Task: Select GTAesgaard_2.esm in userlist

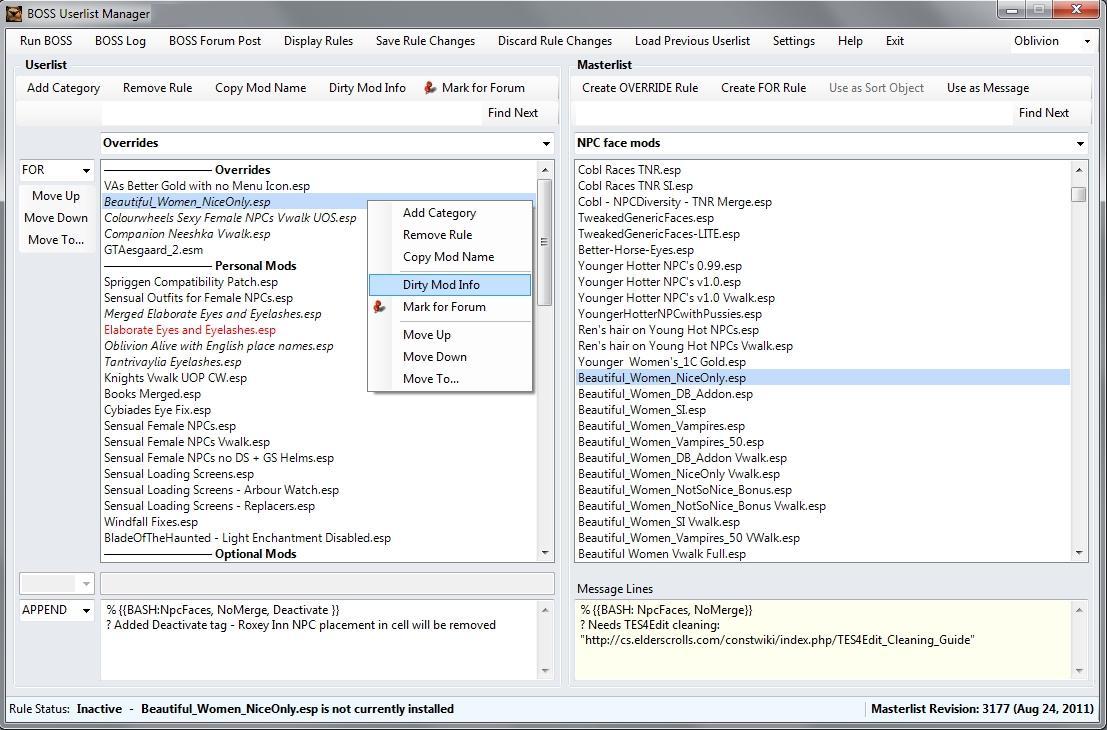Action: [153, 250]
